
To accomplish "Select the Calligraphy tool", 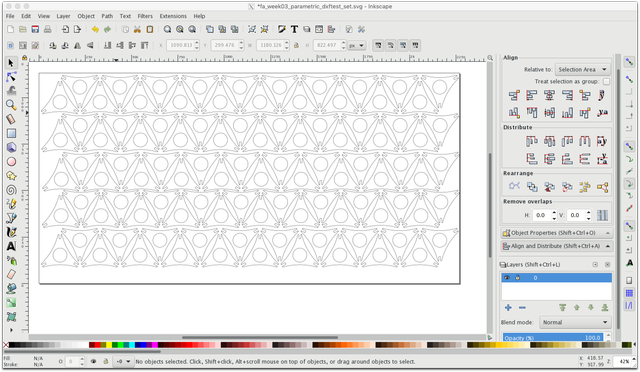I will tap(11, 232).
